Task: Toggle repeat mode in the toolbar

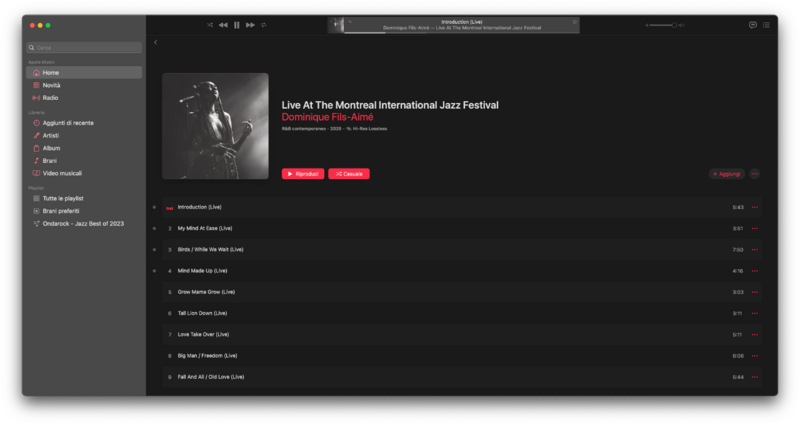Action: (x=264, y=24)
